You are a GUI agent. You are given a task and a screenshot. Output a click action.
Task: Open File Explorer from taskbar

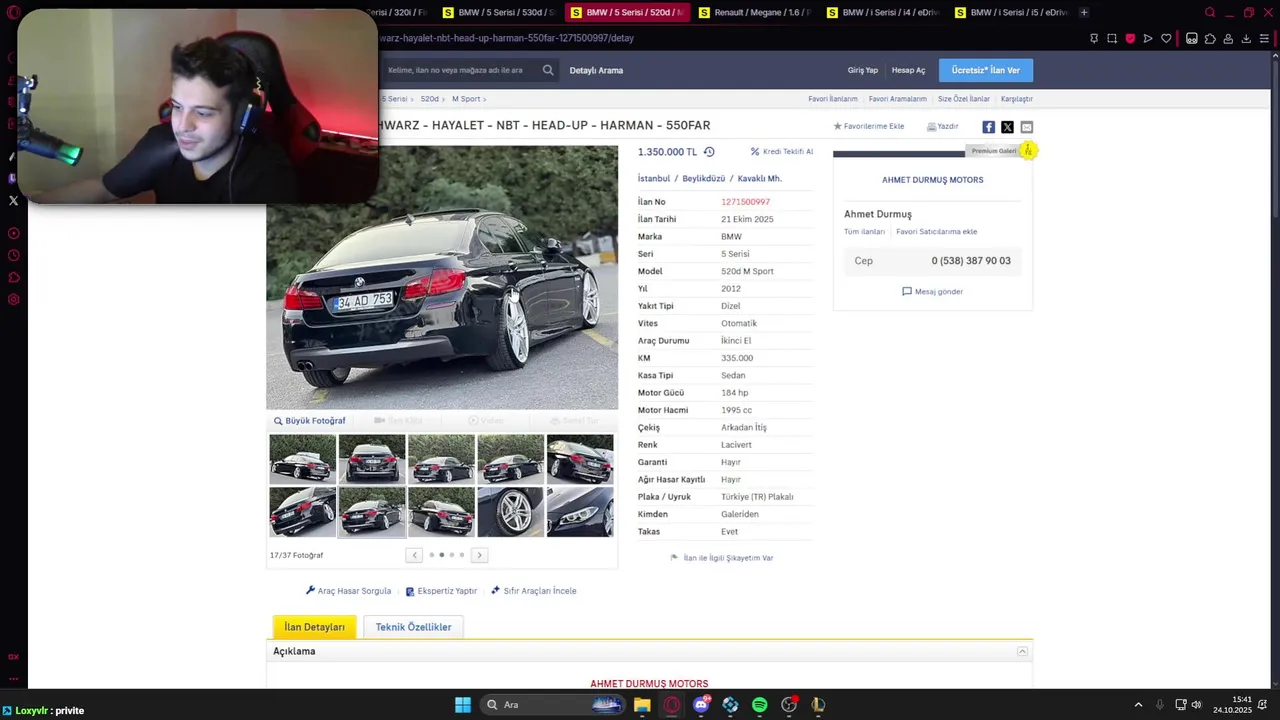[642, 705]
